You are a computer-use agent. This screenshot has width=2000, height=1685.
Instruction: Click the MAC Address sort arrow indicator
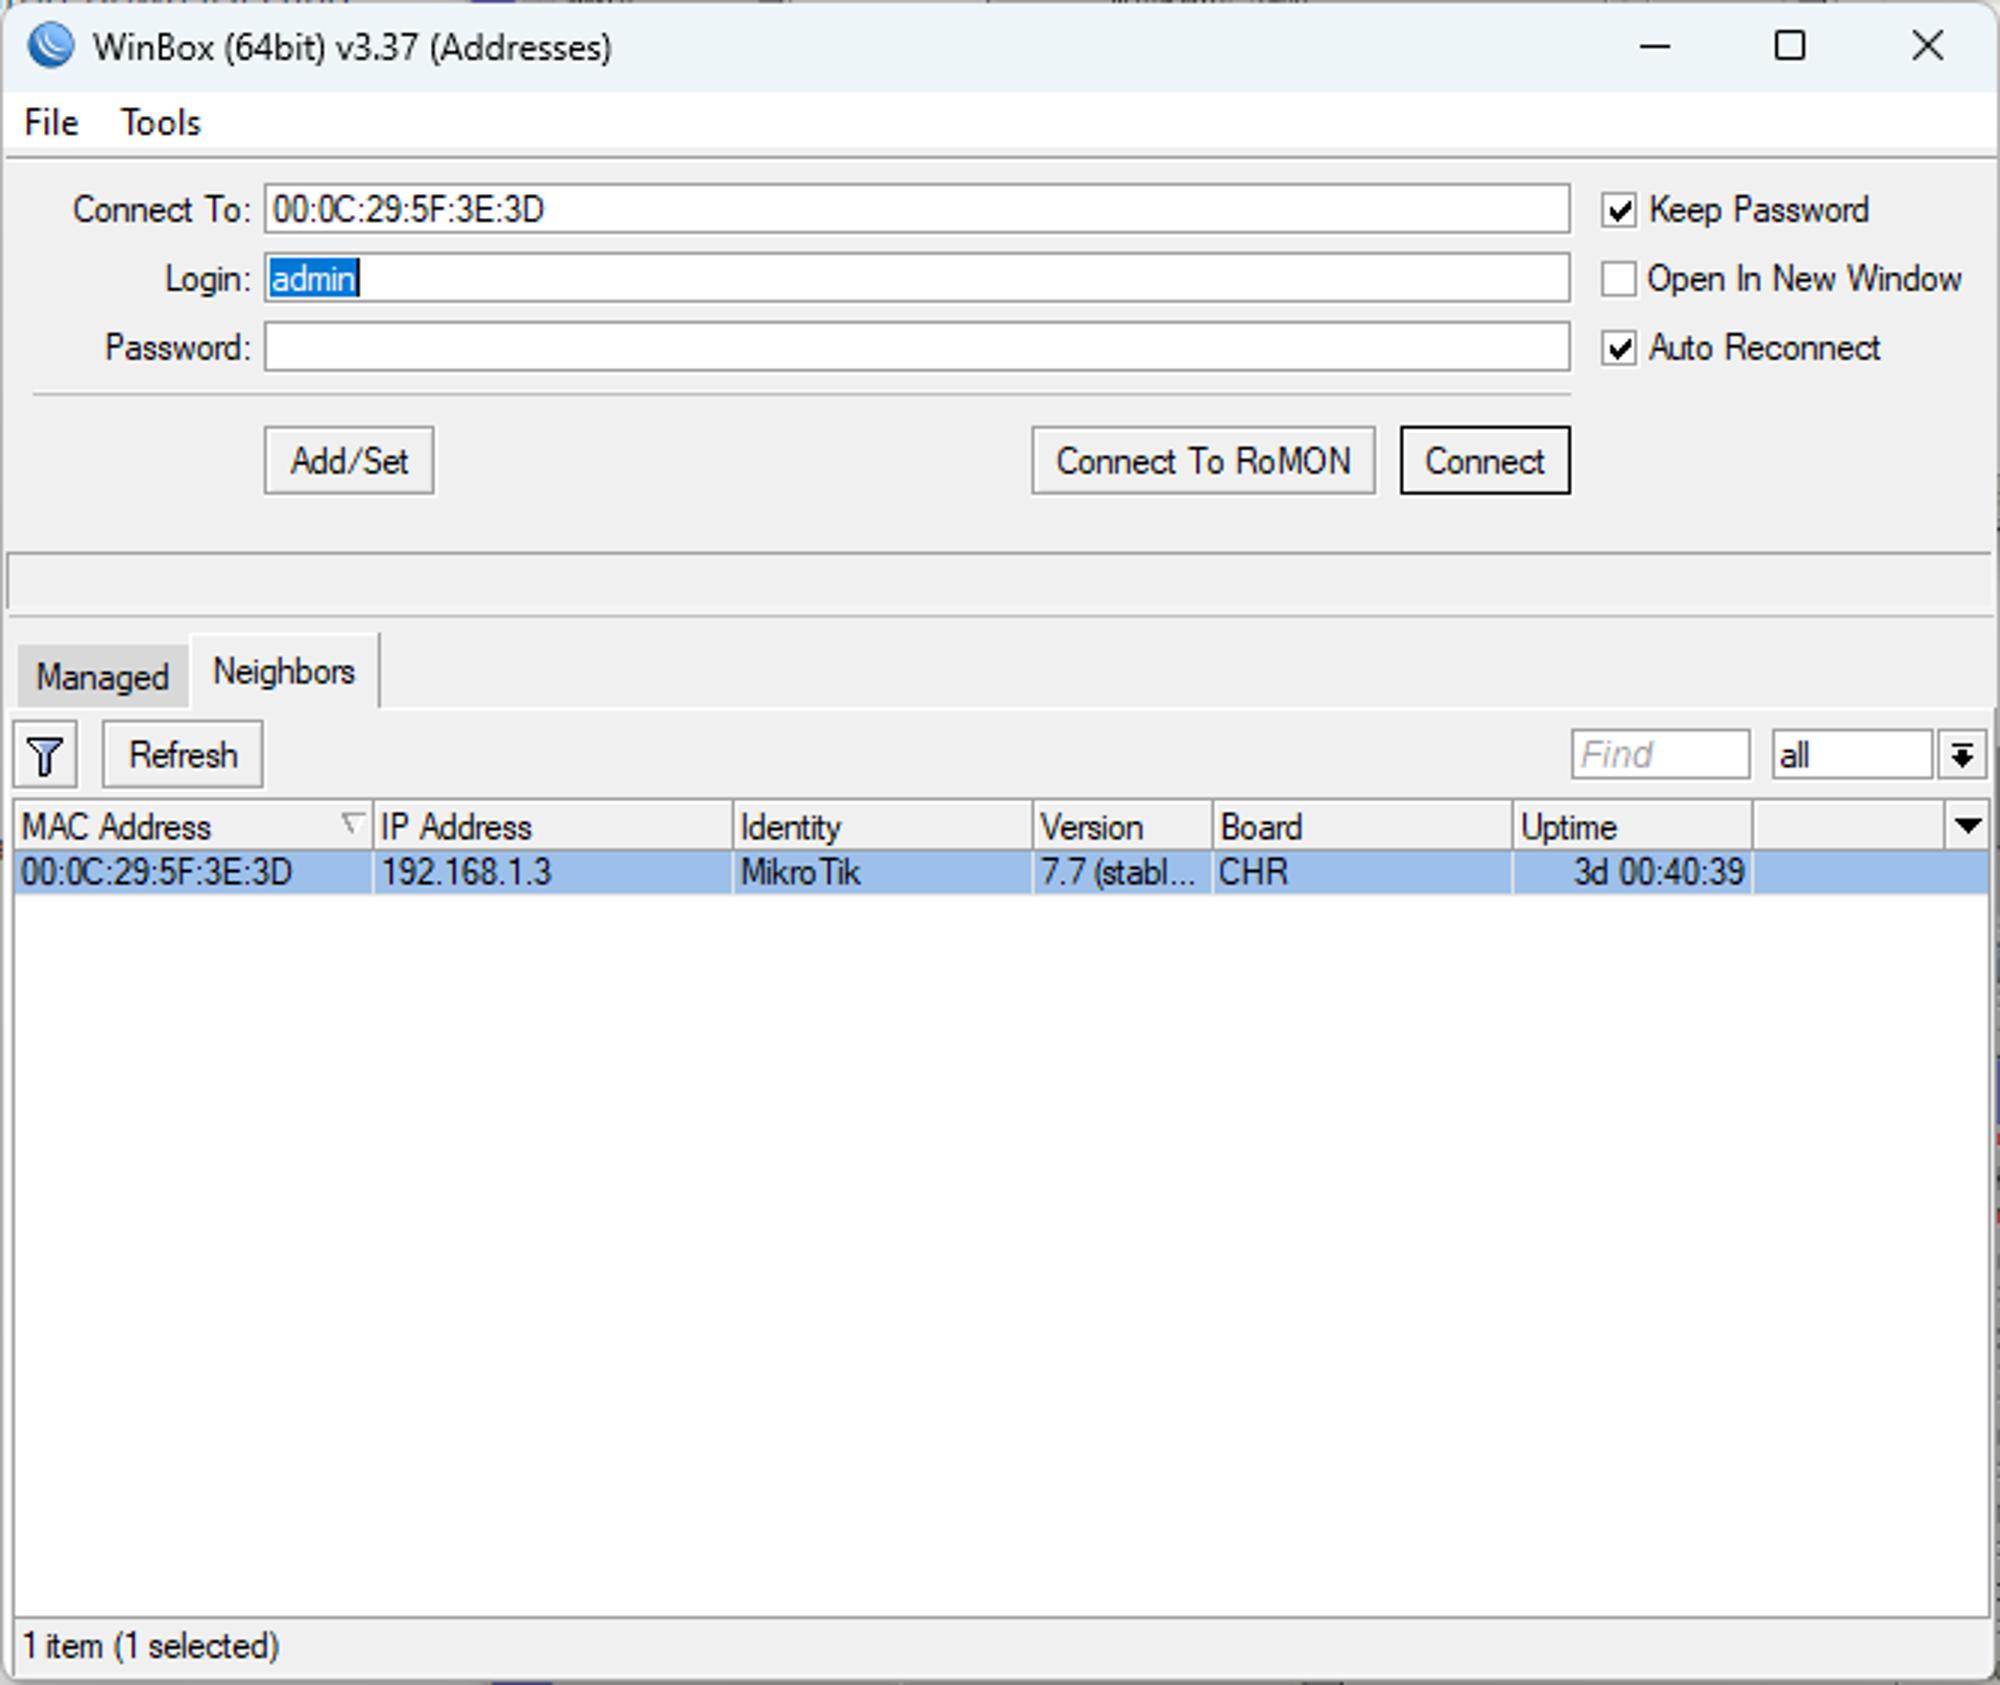[x=351, y=825]
